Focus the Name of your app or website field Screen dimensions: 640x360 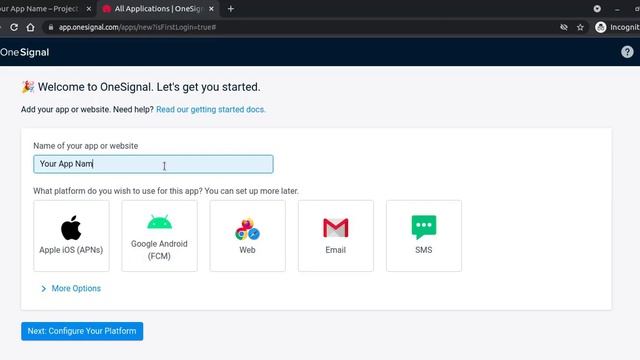[153, 164]
